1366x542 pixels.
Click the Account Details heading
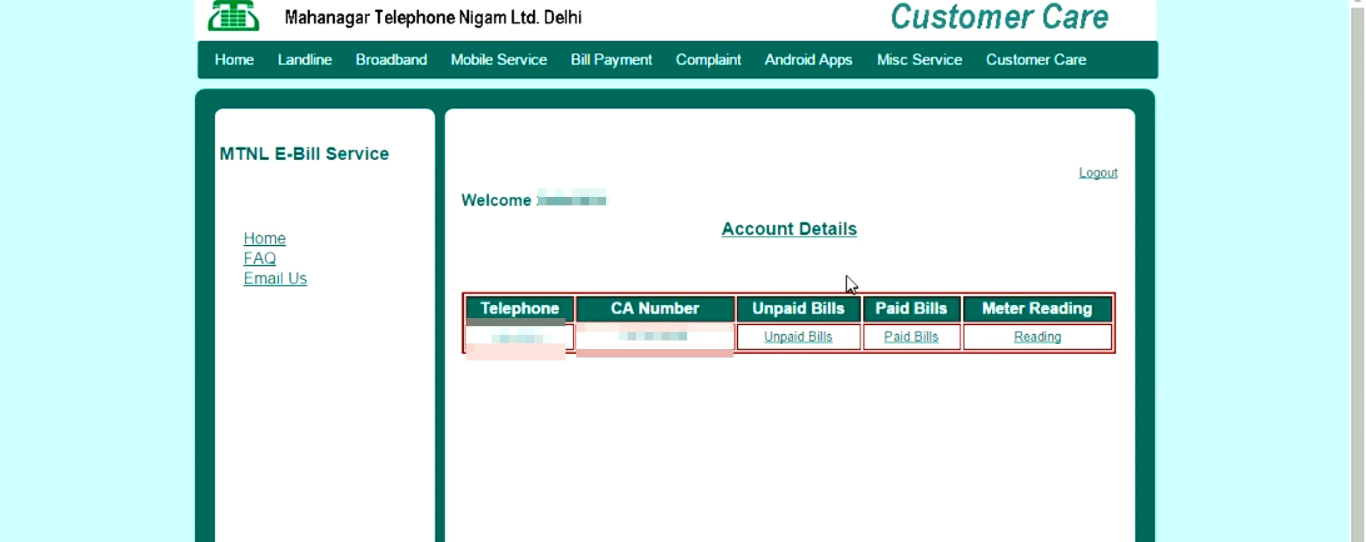coord(789,229)
